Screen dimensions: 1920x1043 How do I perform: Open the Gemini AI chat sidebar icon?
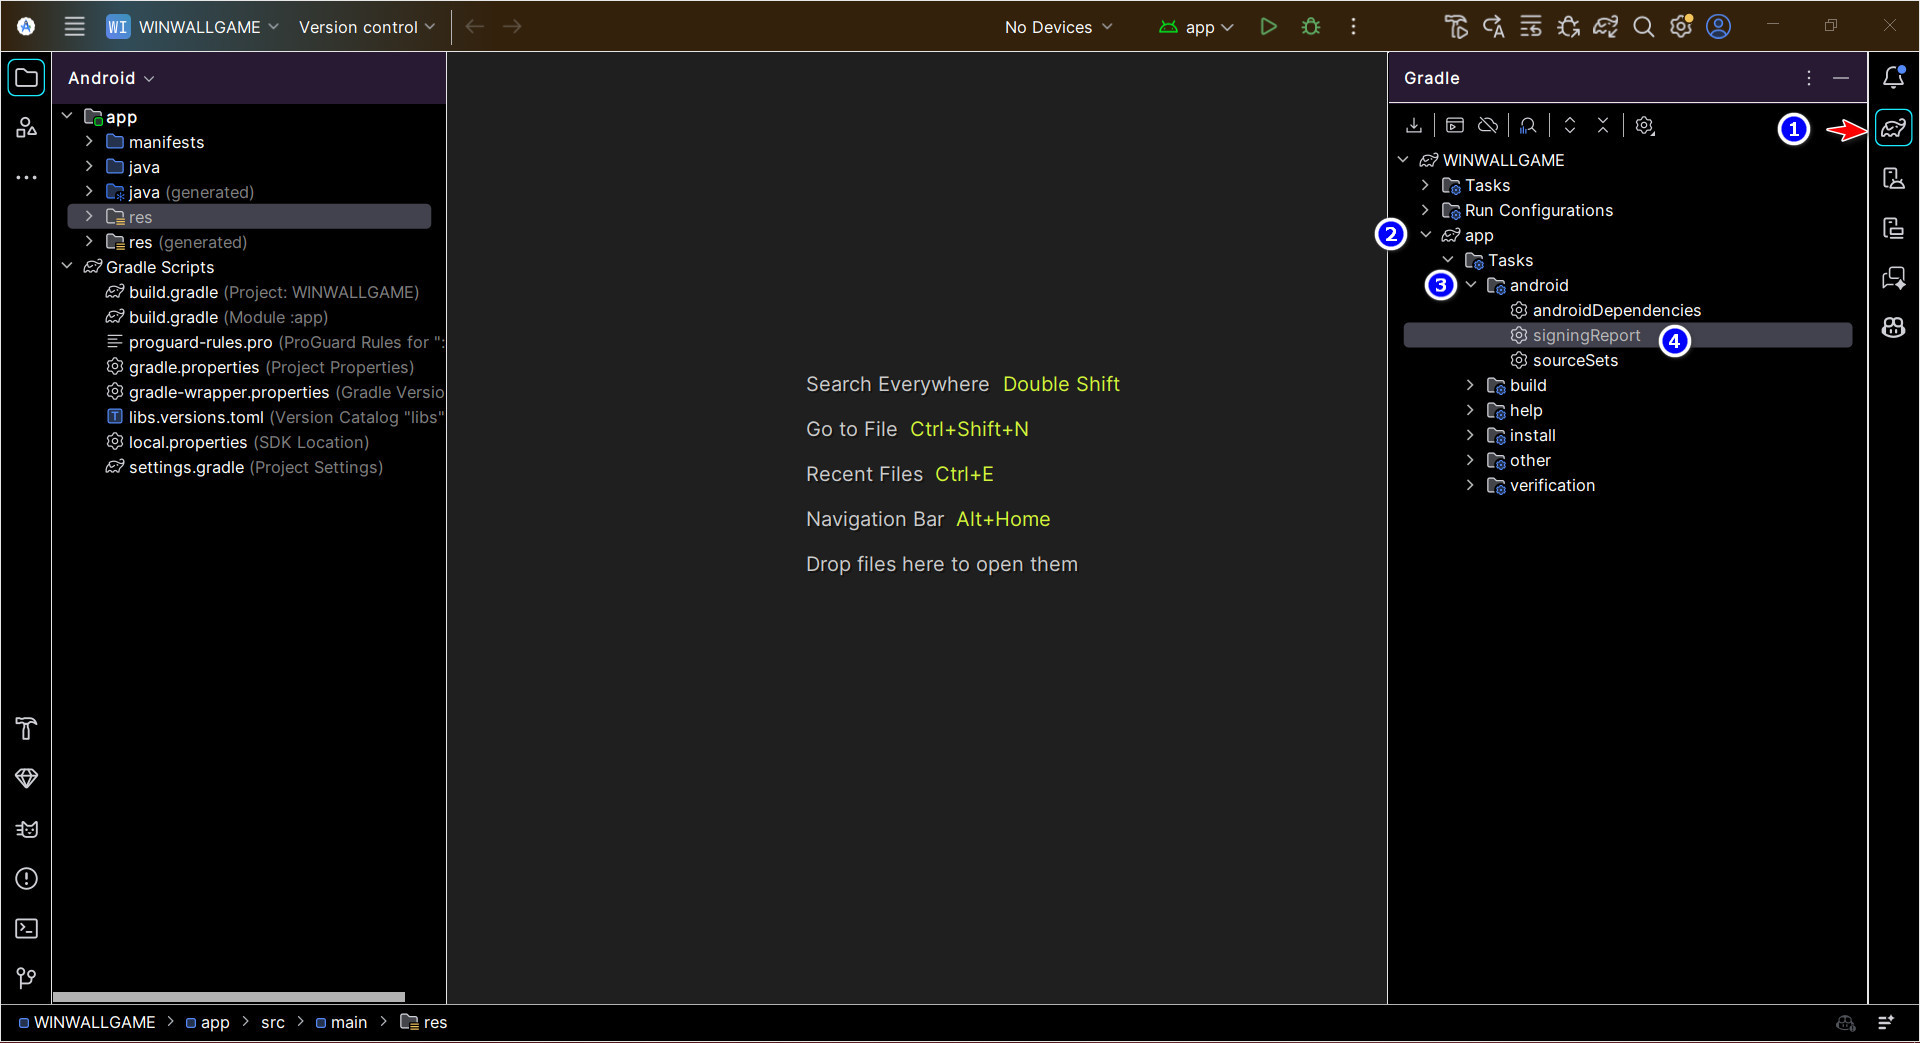(1893, 277)
